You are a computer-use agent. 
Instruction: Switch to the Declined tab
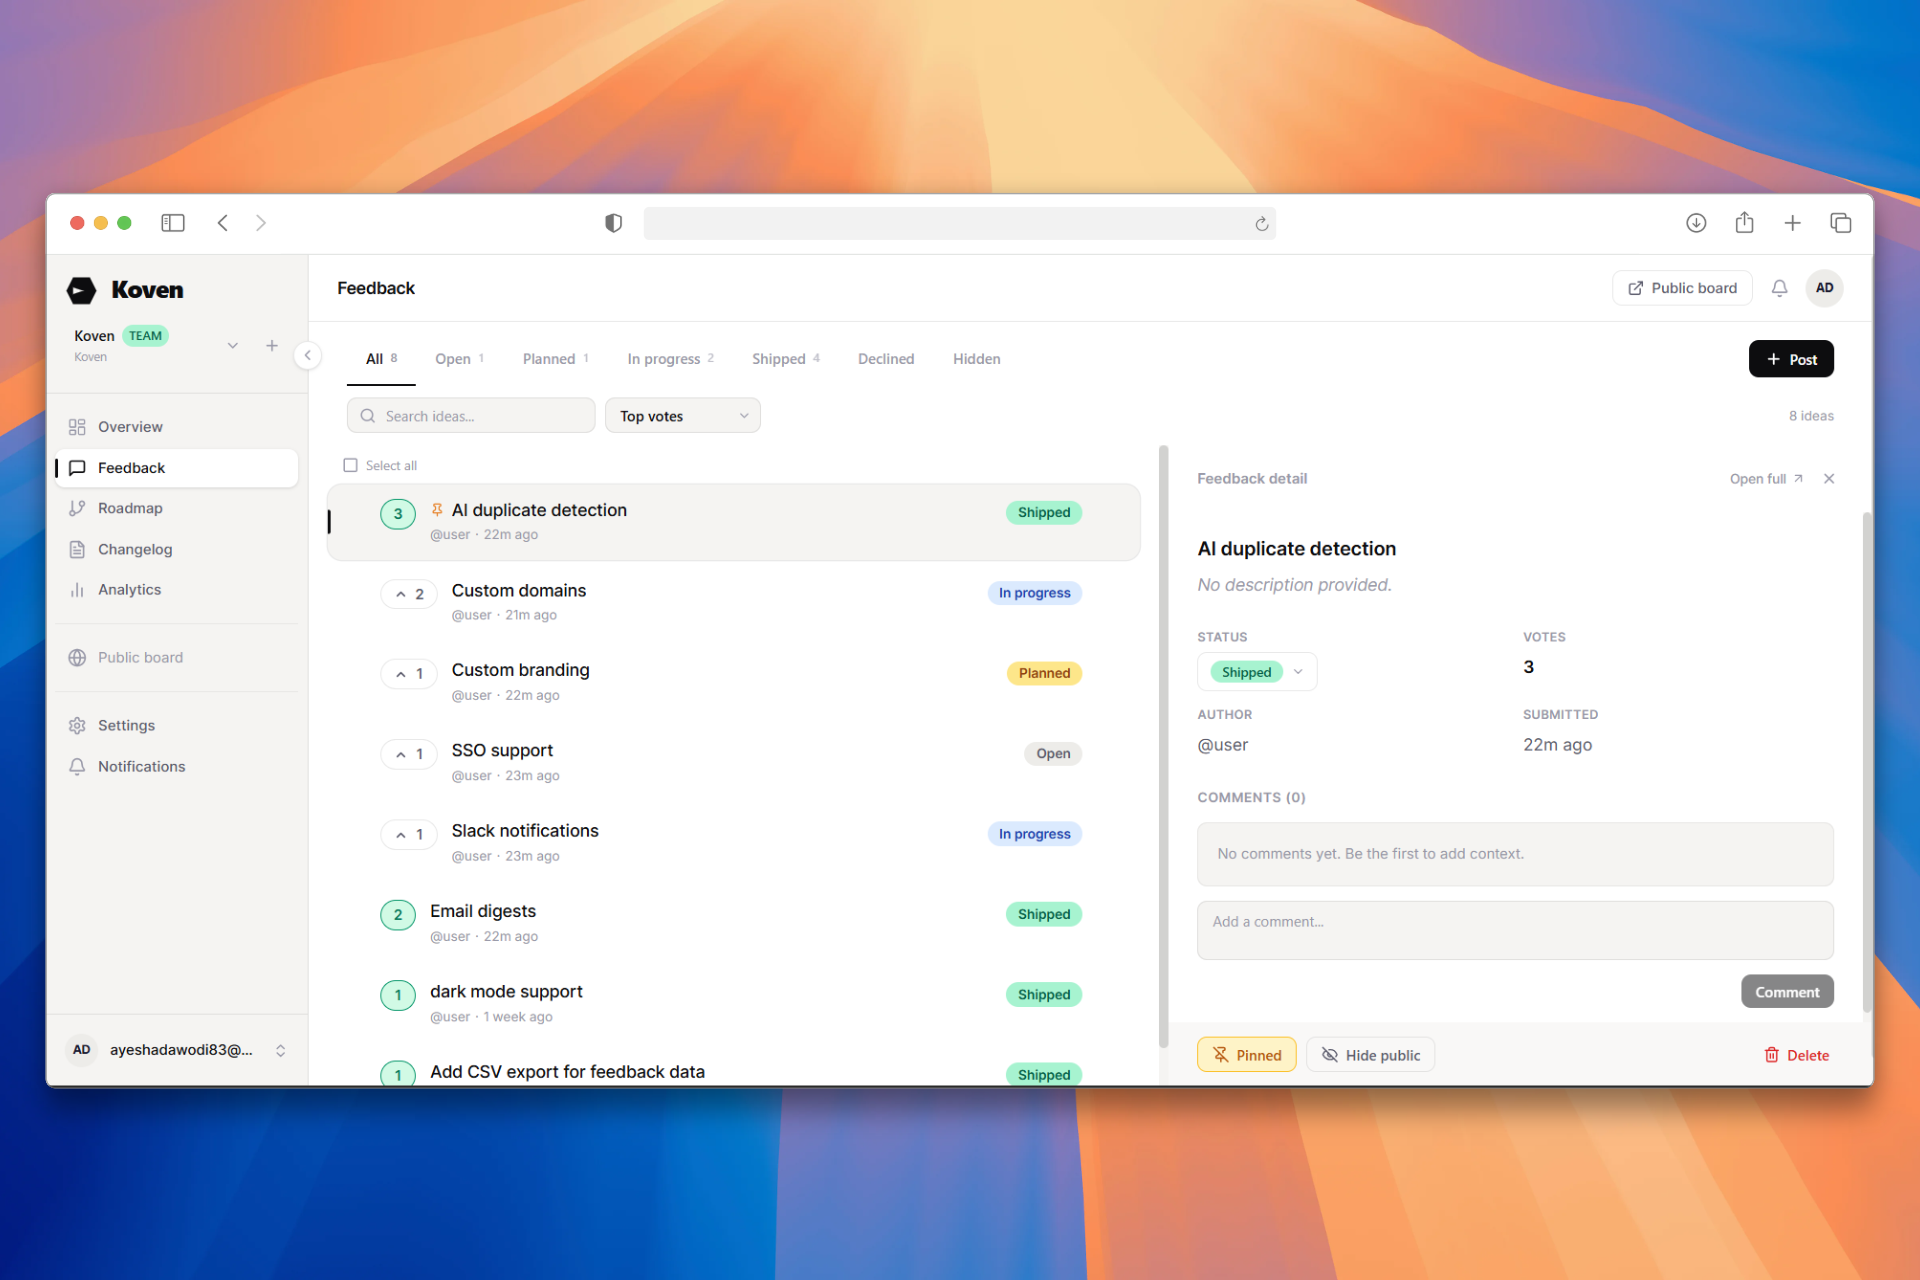click(x=886, y=359)
